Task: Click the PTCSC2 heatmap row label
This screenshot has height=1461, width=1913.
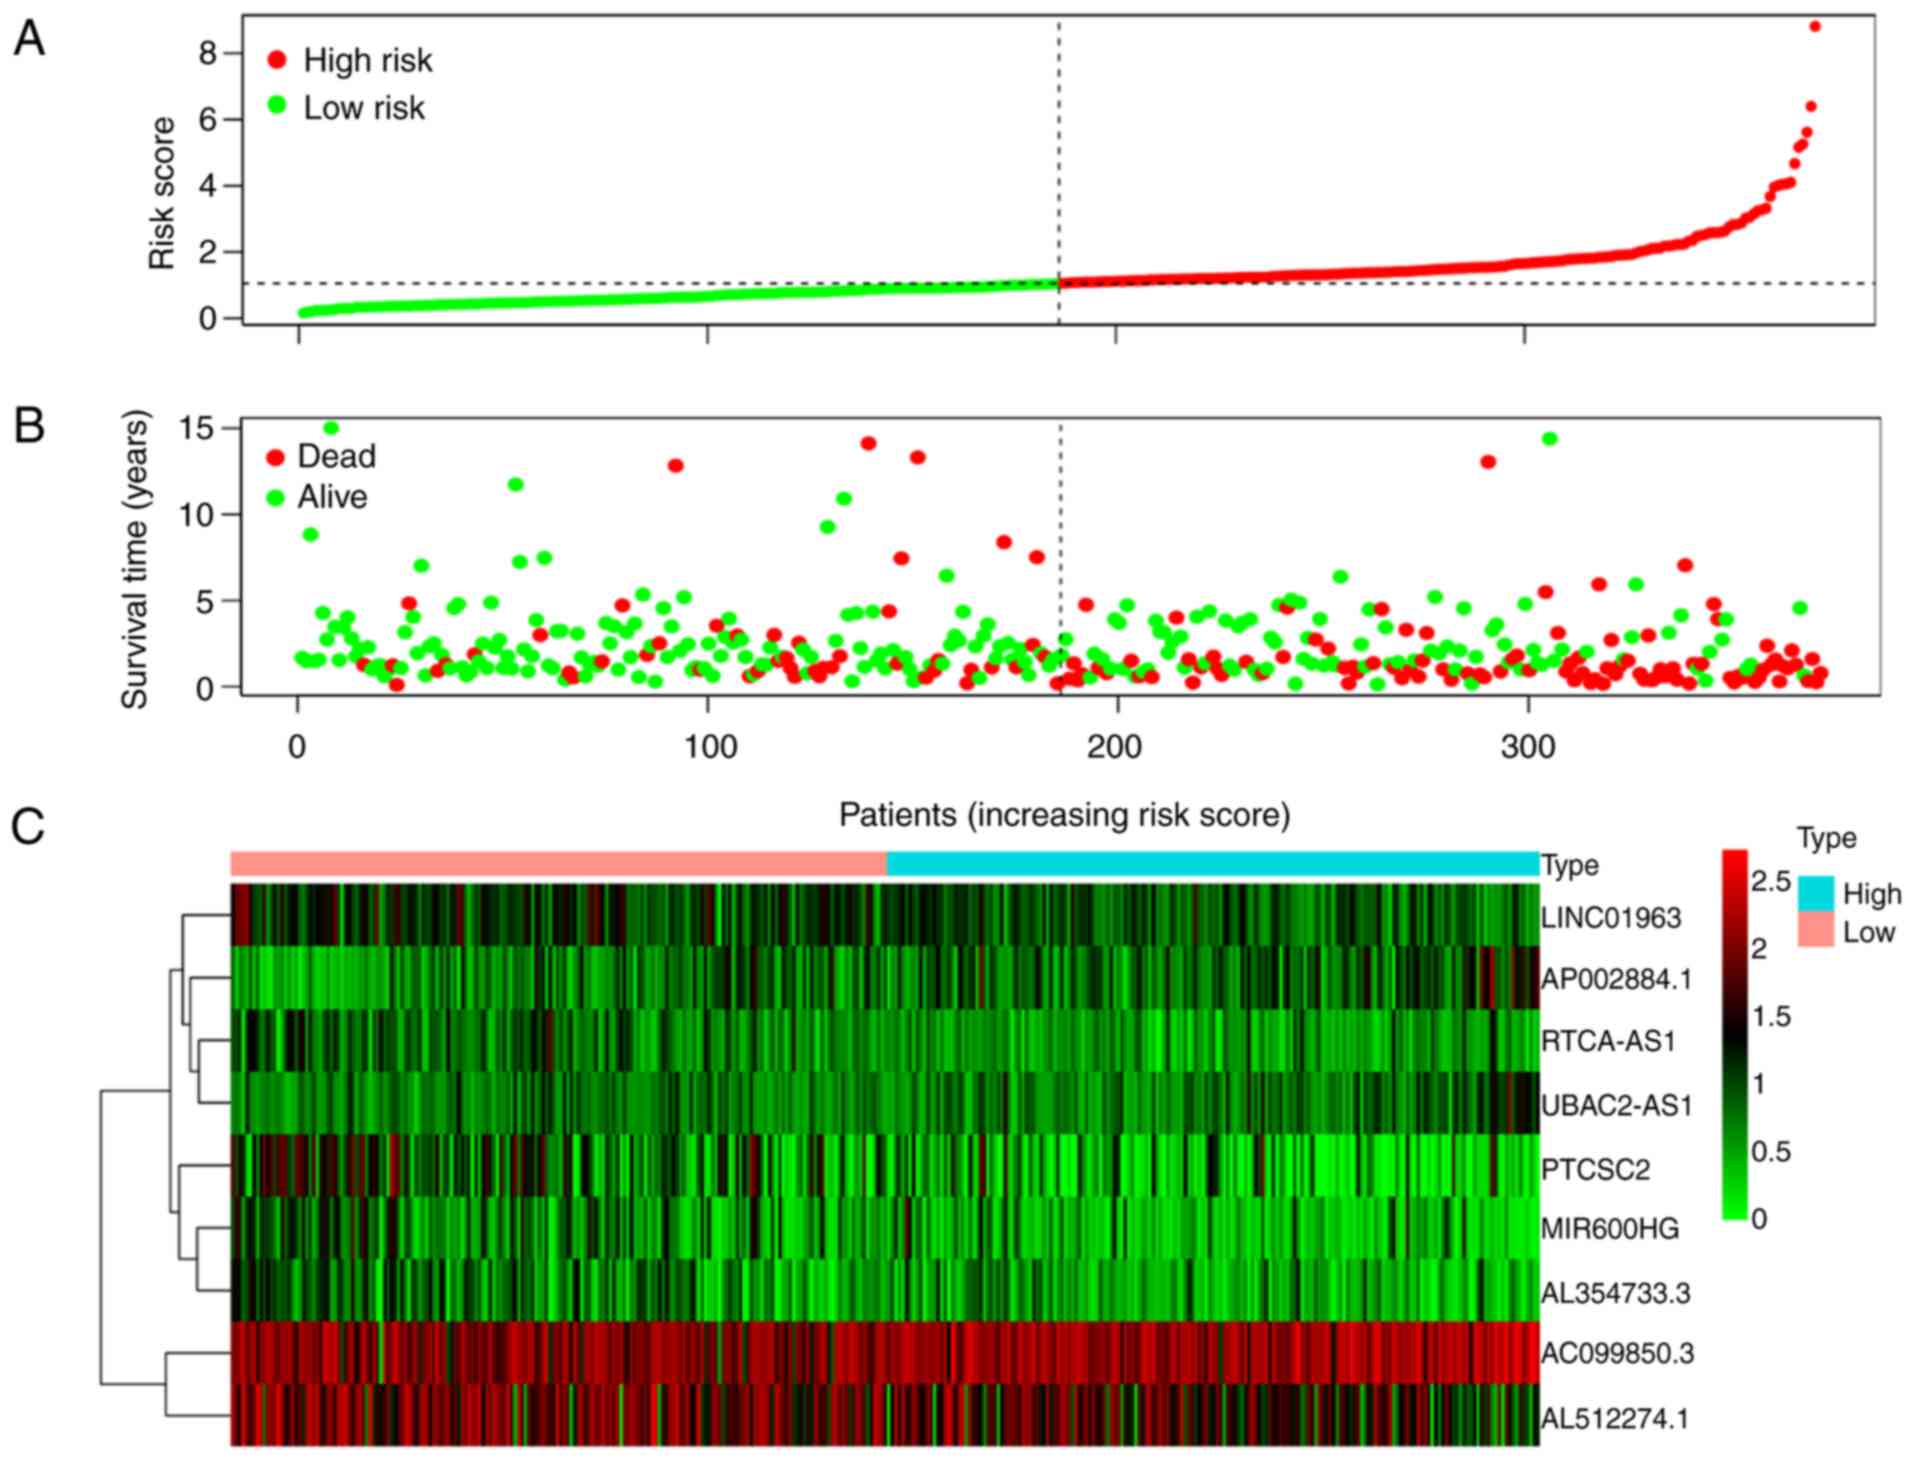Action: 1595,1168
